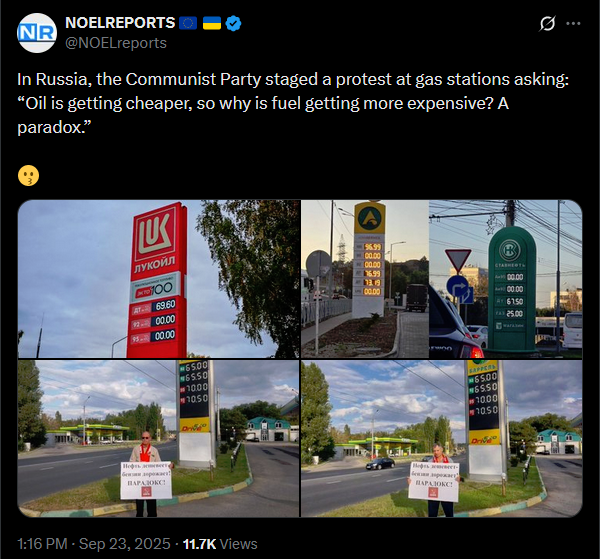Click the Ukraine flag emoji

[x=212, y=23]
